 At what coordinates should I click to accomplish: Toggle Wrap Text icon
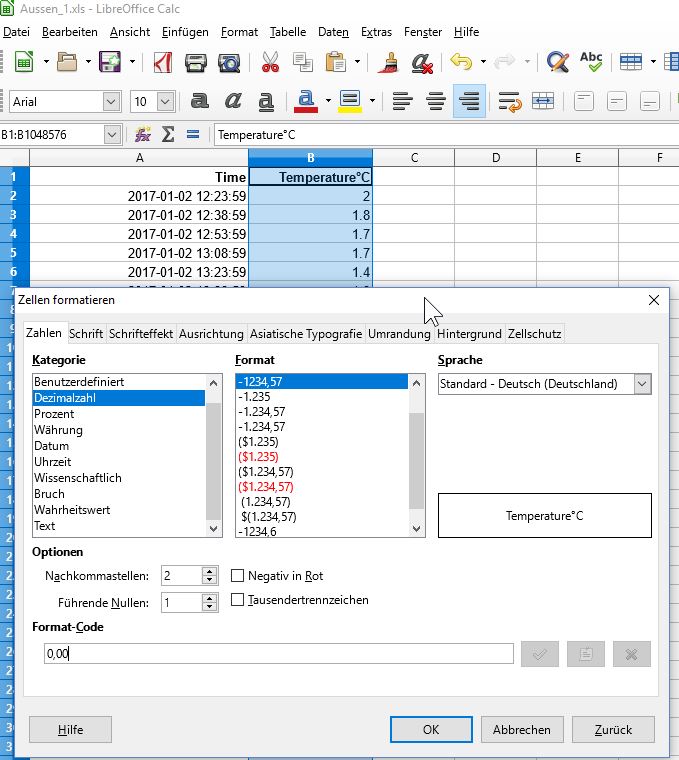(510, 101)
